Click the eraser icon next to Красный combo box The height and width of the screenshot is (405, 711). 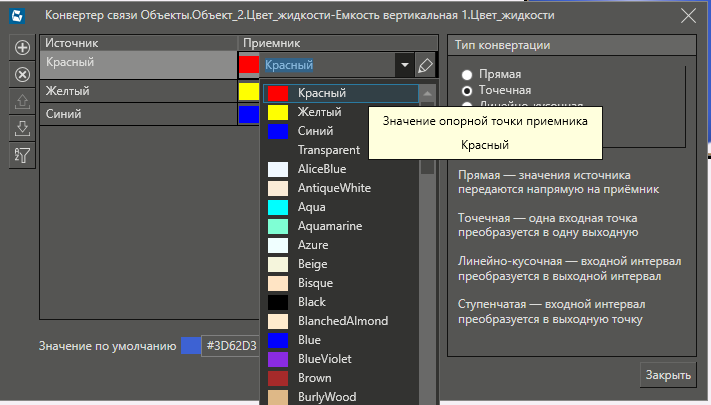pos(425,65)
